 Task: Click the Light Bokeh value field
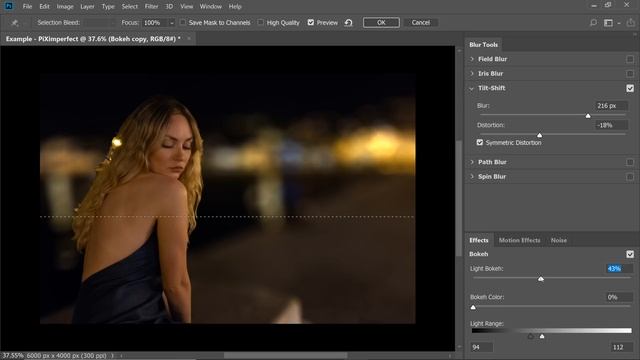click(x=618, y=269)
